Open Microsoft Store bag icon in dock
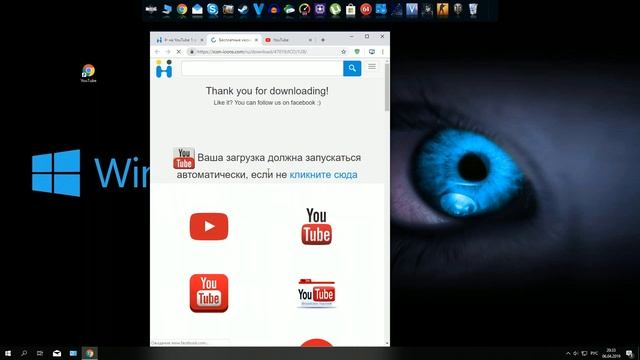The image size is (640, 360). (350, 9)
